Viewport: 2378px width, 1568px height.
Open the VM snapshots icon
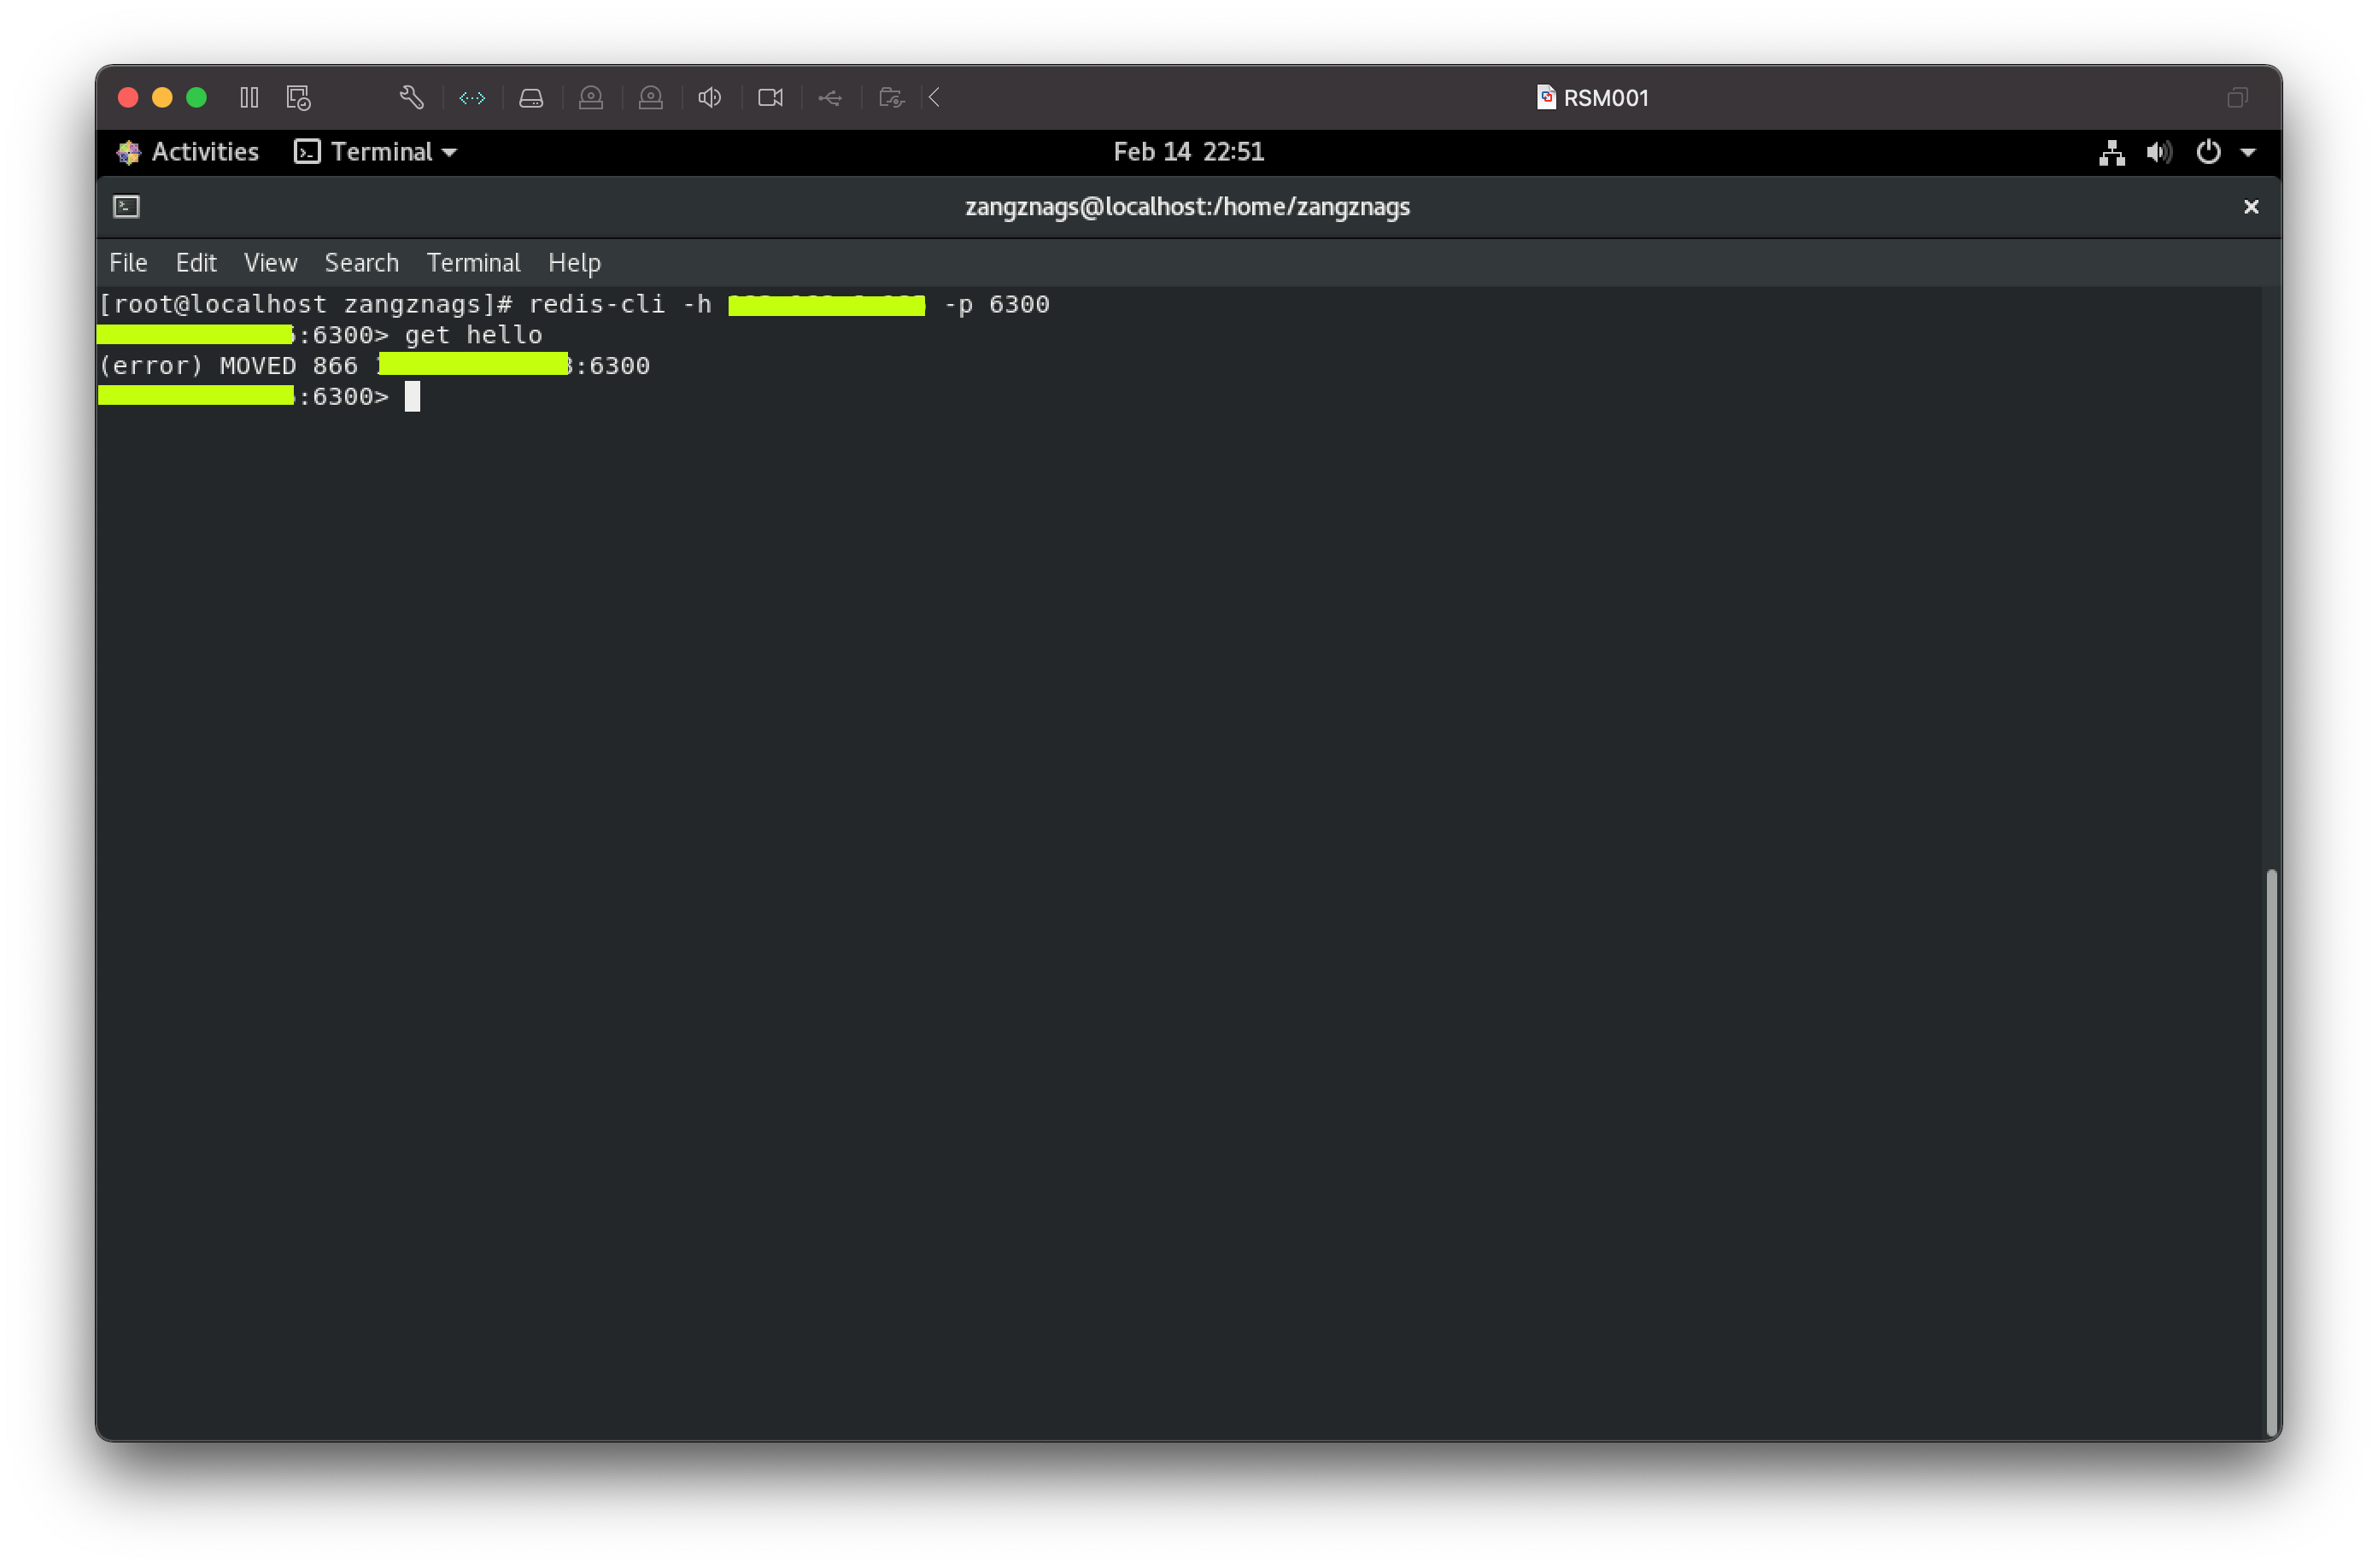298,97
